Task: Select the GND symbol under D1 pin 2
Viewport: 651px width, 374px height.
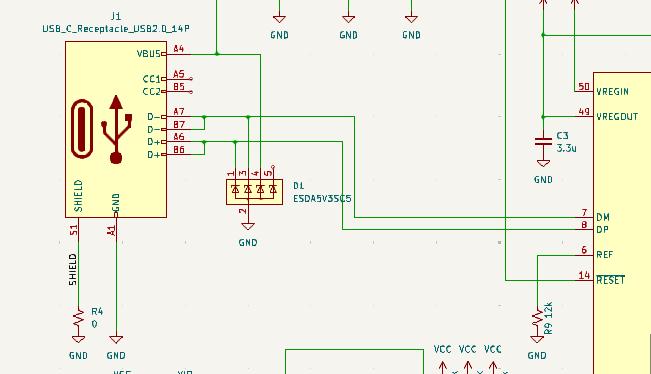Action: tap(248, 227)
